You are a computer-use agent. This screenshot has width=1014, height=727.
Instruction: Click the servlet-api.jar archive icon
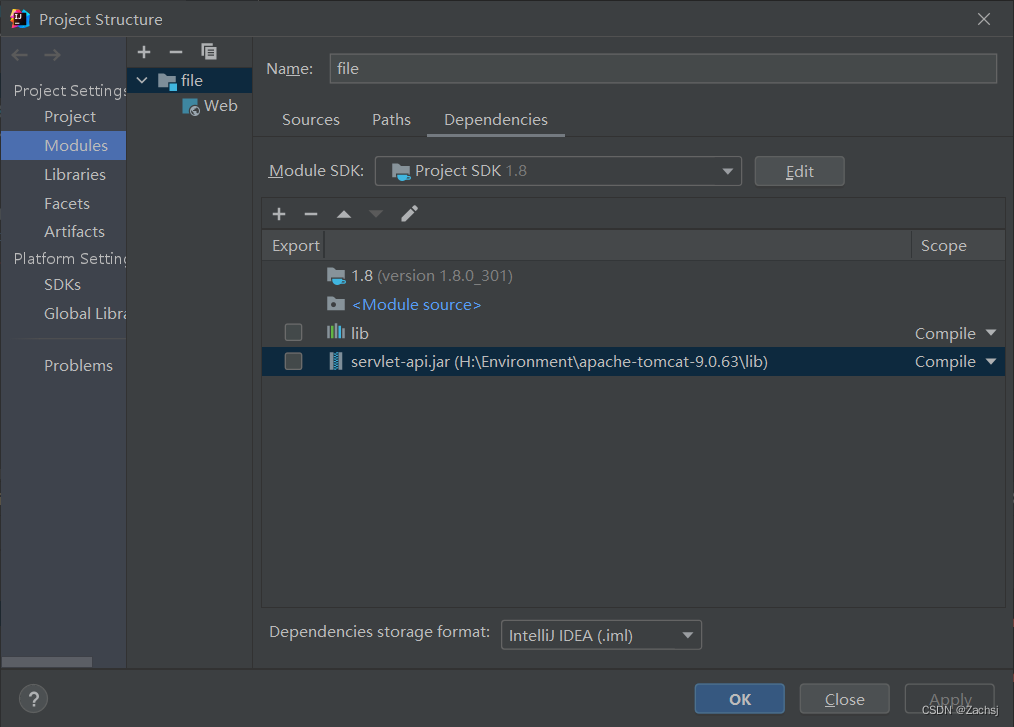point(336,361)
